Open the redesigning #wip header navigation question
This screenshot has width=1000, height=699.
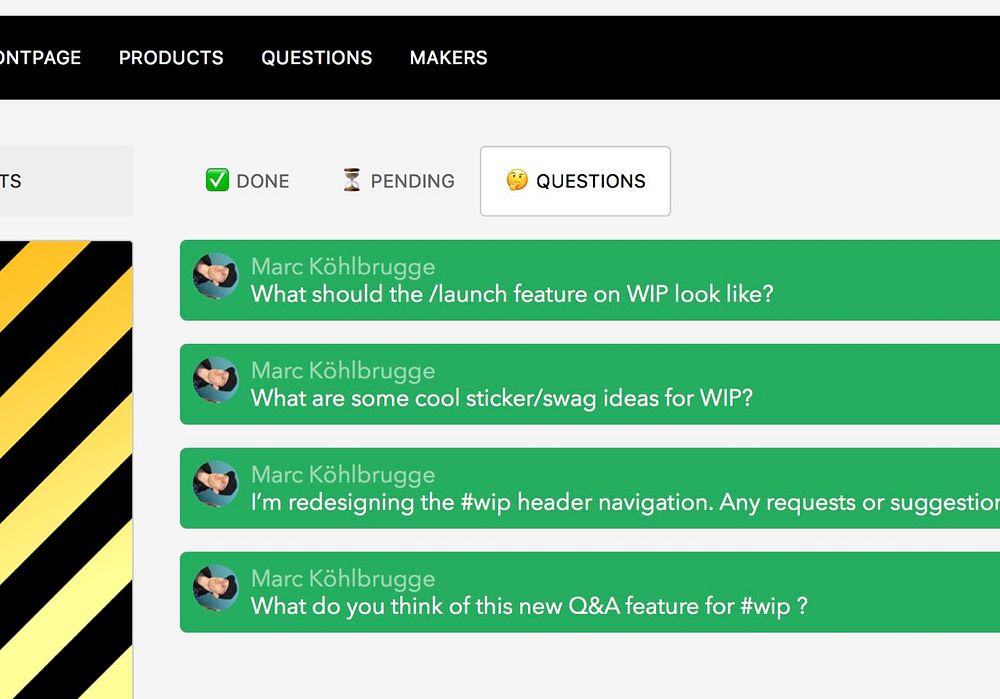(620, 502)
